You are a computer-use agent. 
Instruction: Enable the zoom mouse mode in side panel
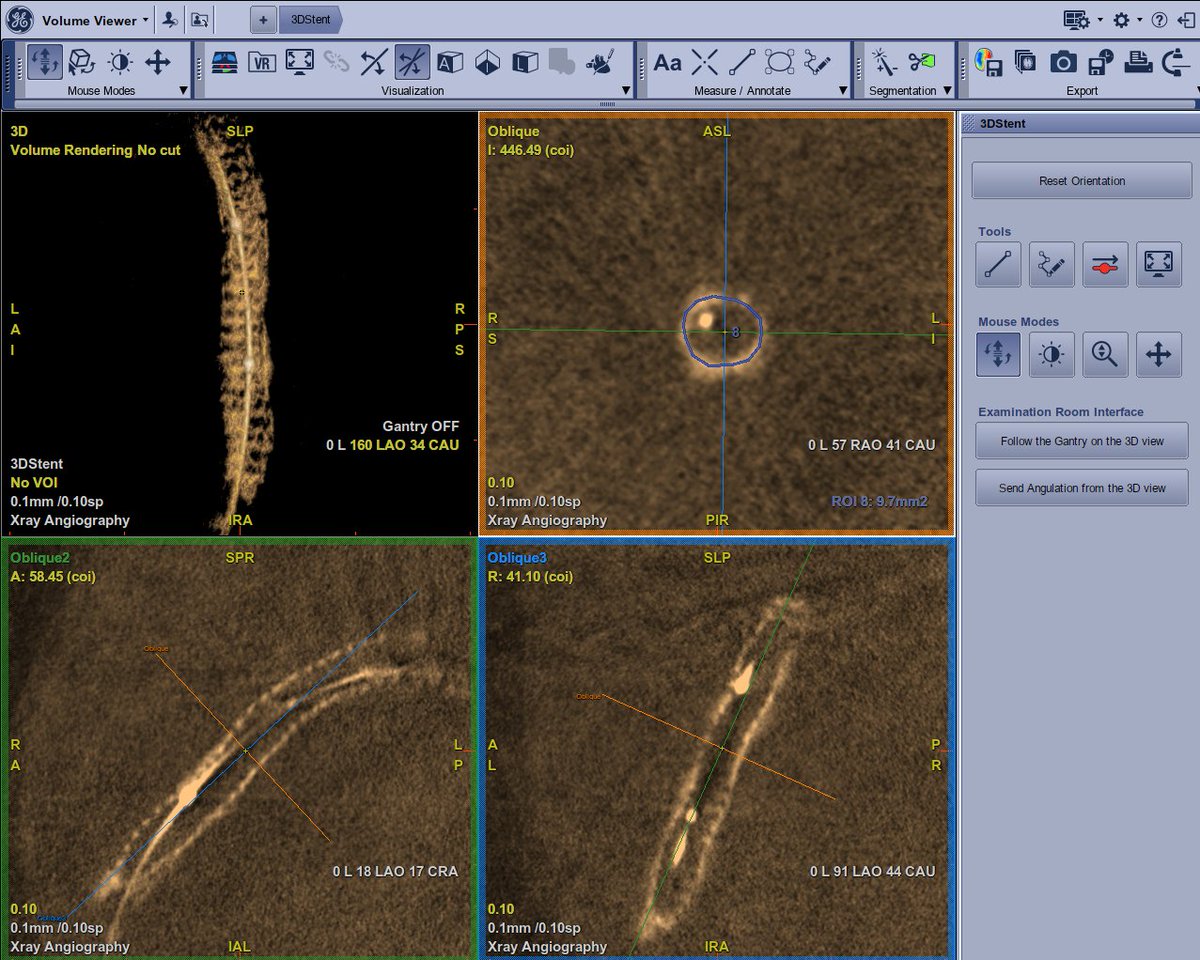(1105, 354)
